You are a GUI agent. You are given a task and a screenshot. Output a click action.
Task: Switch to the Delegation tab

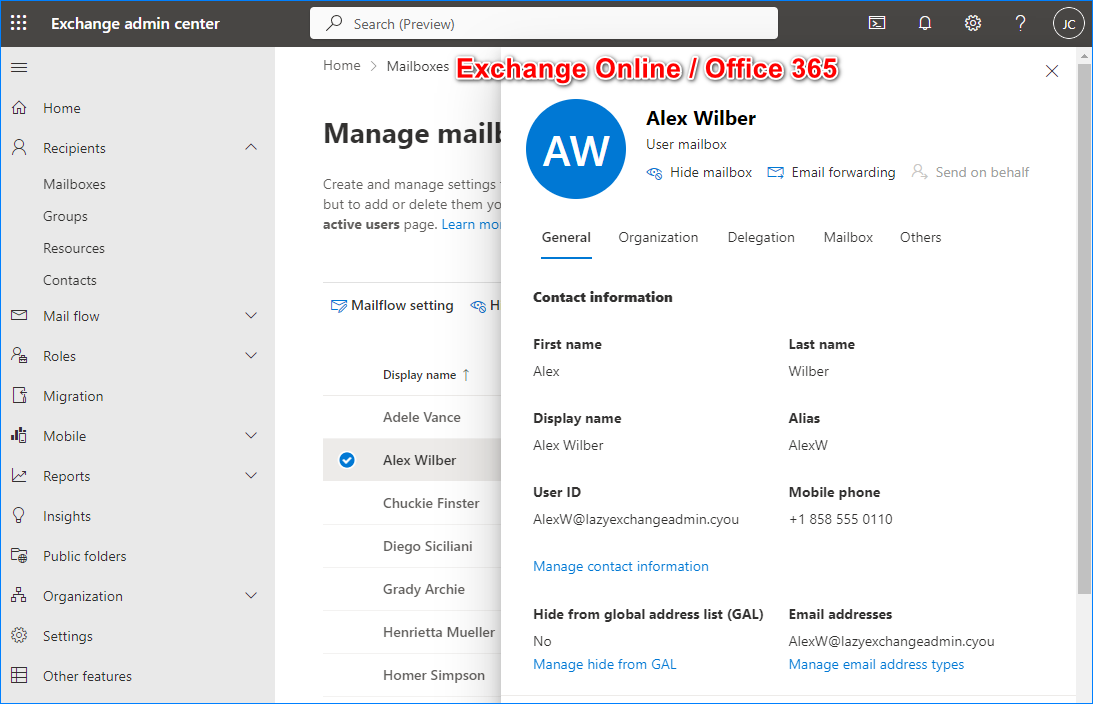coord(760,238)
